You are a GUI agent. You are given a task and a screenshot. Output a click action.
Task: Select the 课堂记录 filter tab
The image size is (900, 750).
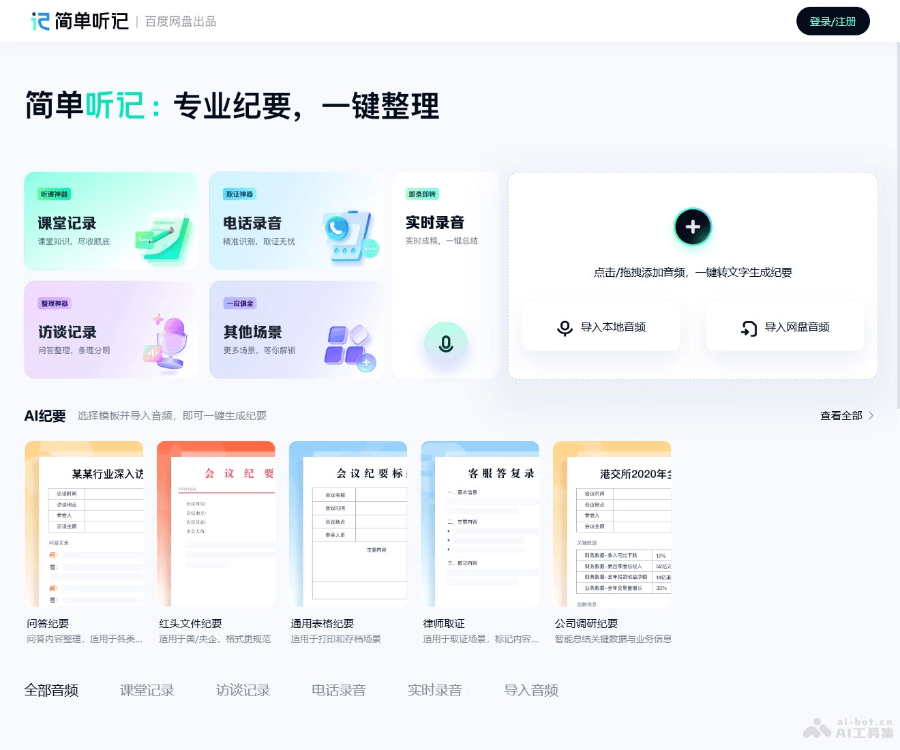(146, 690)
